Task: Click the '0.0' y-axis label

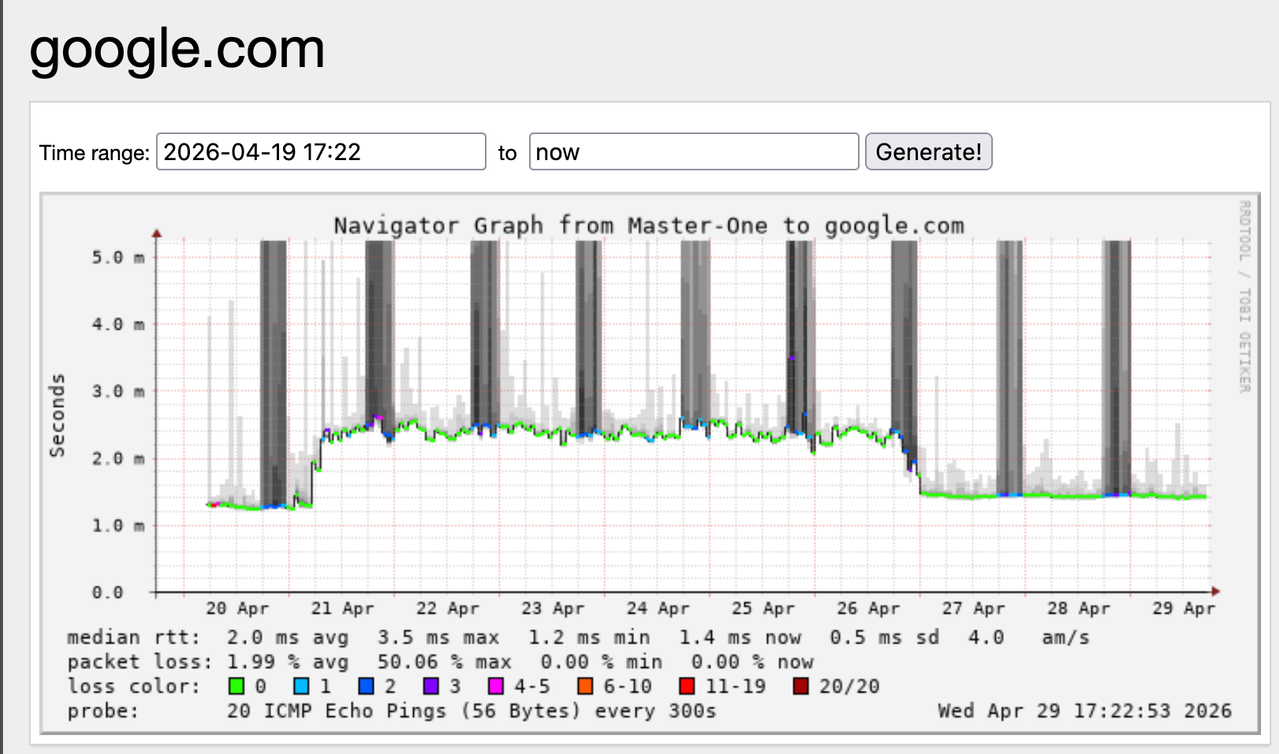Action: [x=107, y=592]
